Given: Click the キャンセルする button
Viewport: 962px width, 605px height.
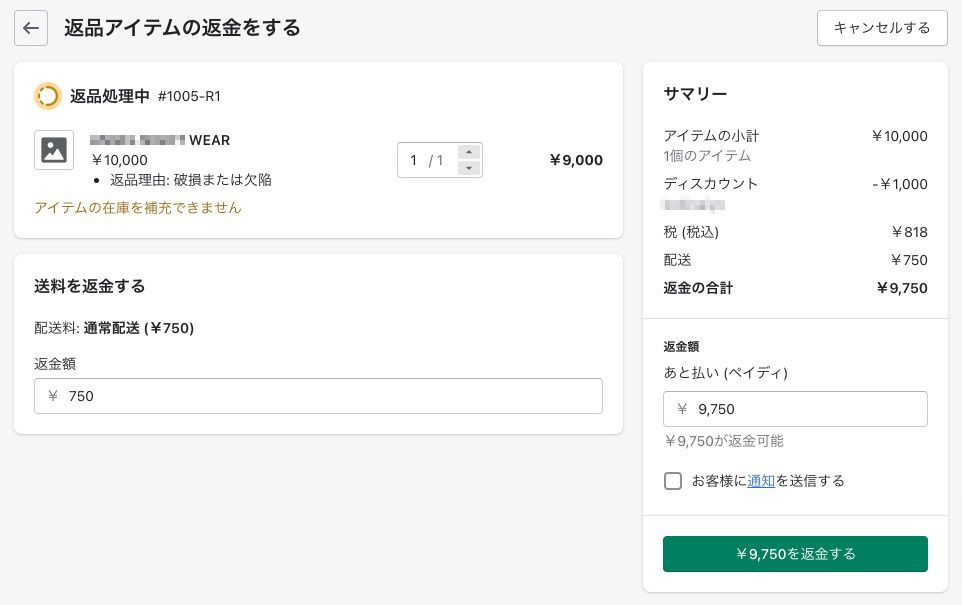Looking at the screenshot, I should point(881,28).
